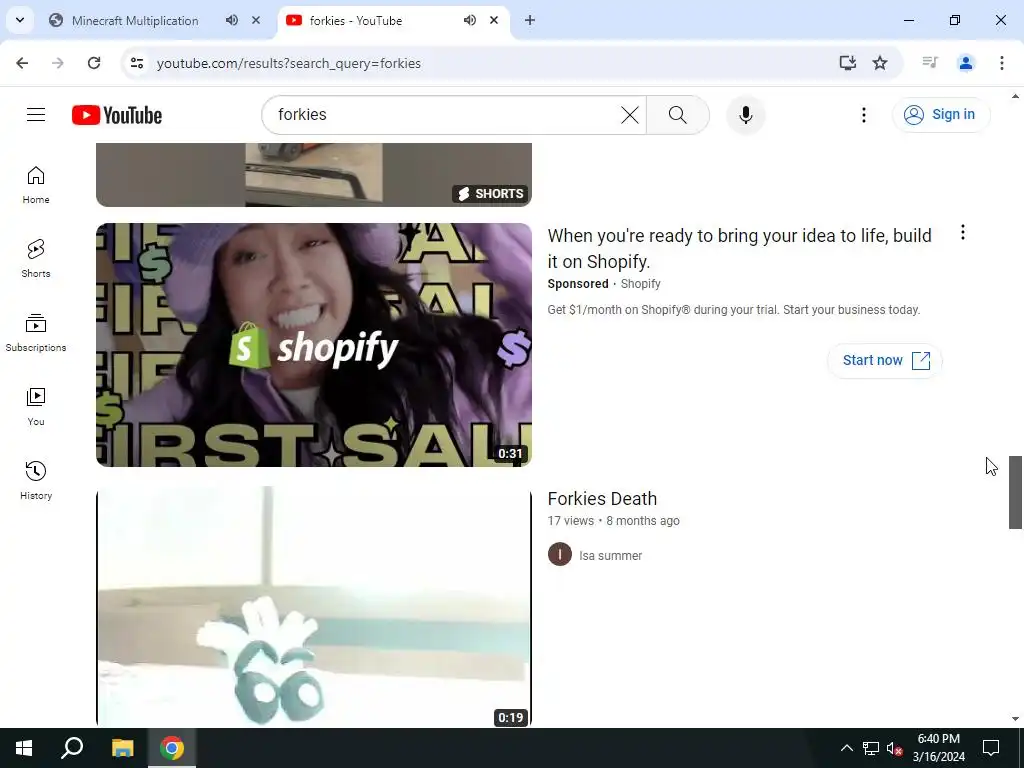The height and width of the screenshot is (768, 1024).
Task: Click the Shopify advertiser name link
Action: click(641, 284)
